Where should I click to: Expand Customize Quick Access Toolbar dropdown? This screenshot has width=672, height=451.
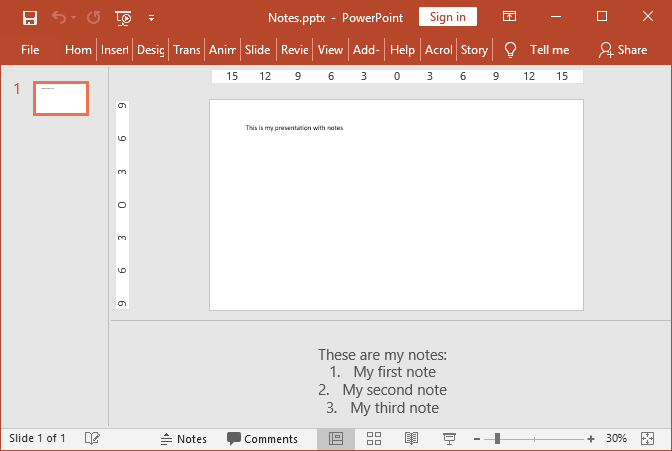(x=151, y=17)
